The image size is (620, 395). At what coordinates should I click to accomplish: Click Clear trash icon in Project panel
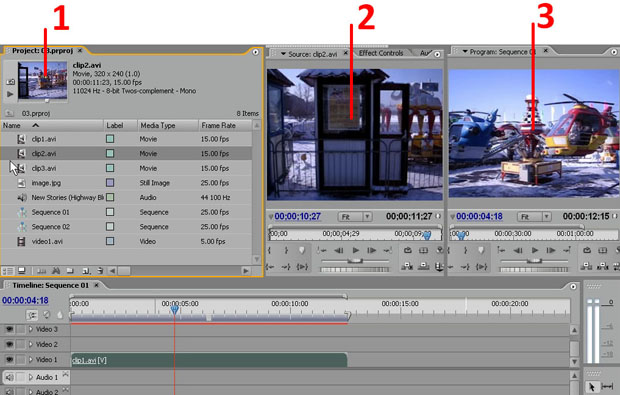pos(100,271)
